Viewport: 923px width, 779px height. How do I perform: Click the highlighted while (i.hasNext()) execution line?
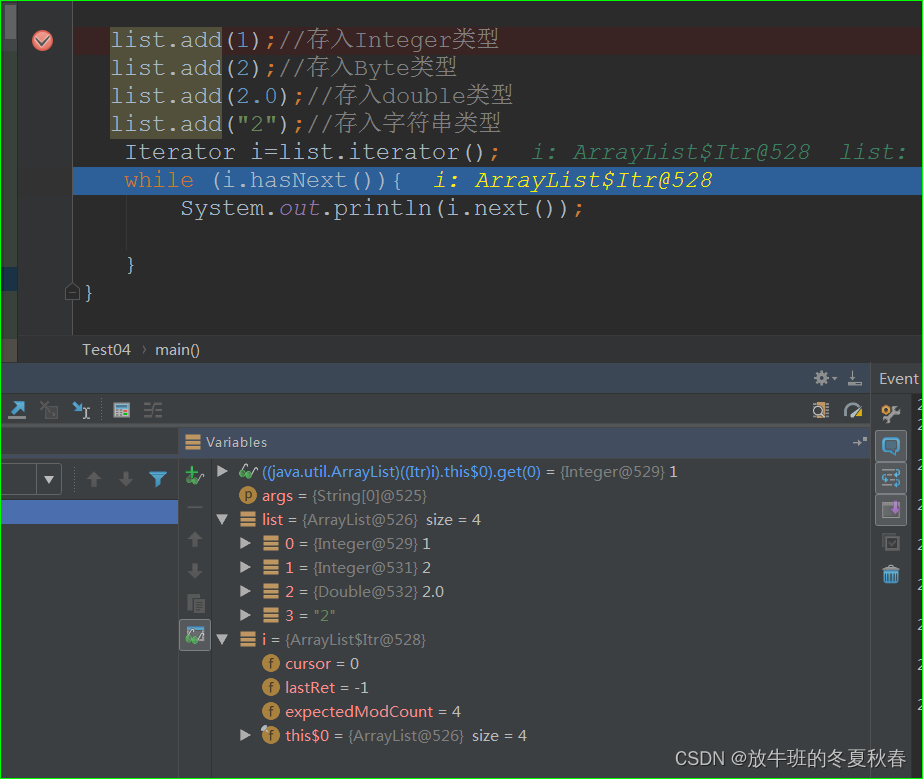tap(497, 181)
